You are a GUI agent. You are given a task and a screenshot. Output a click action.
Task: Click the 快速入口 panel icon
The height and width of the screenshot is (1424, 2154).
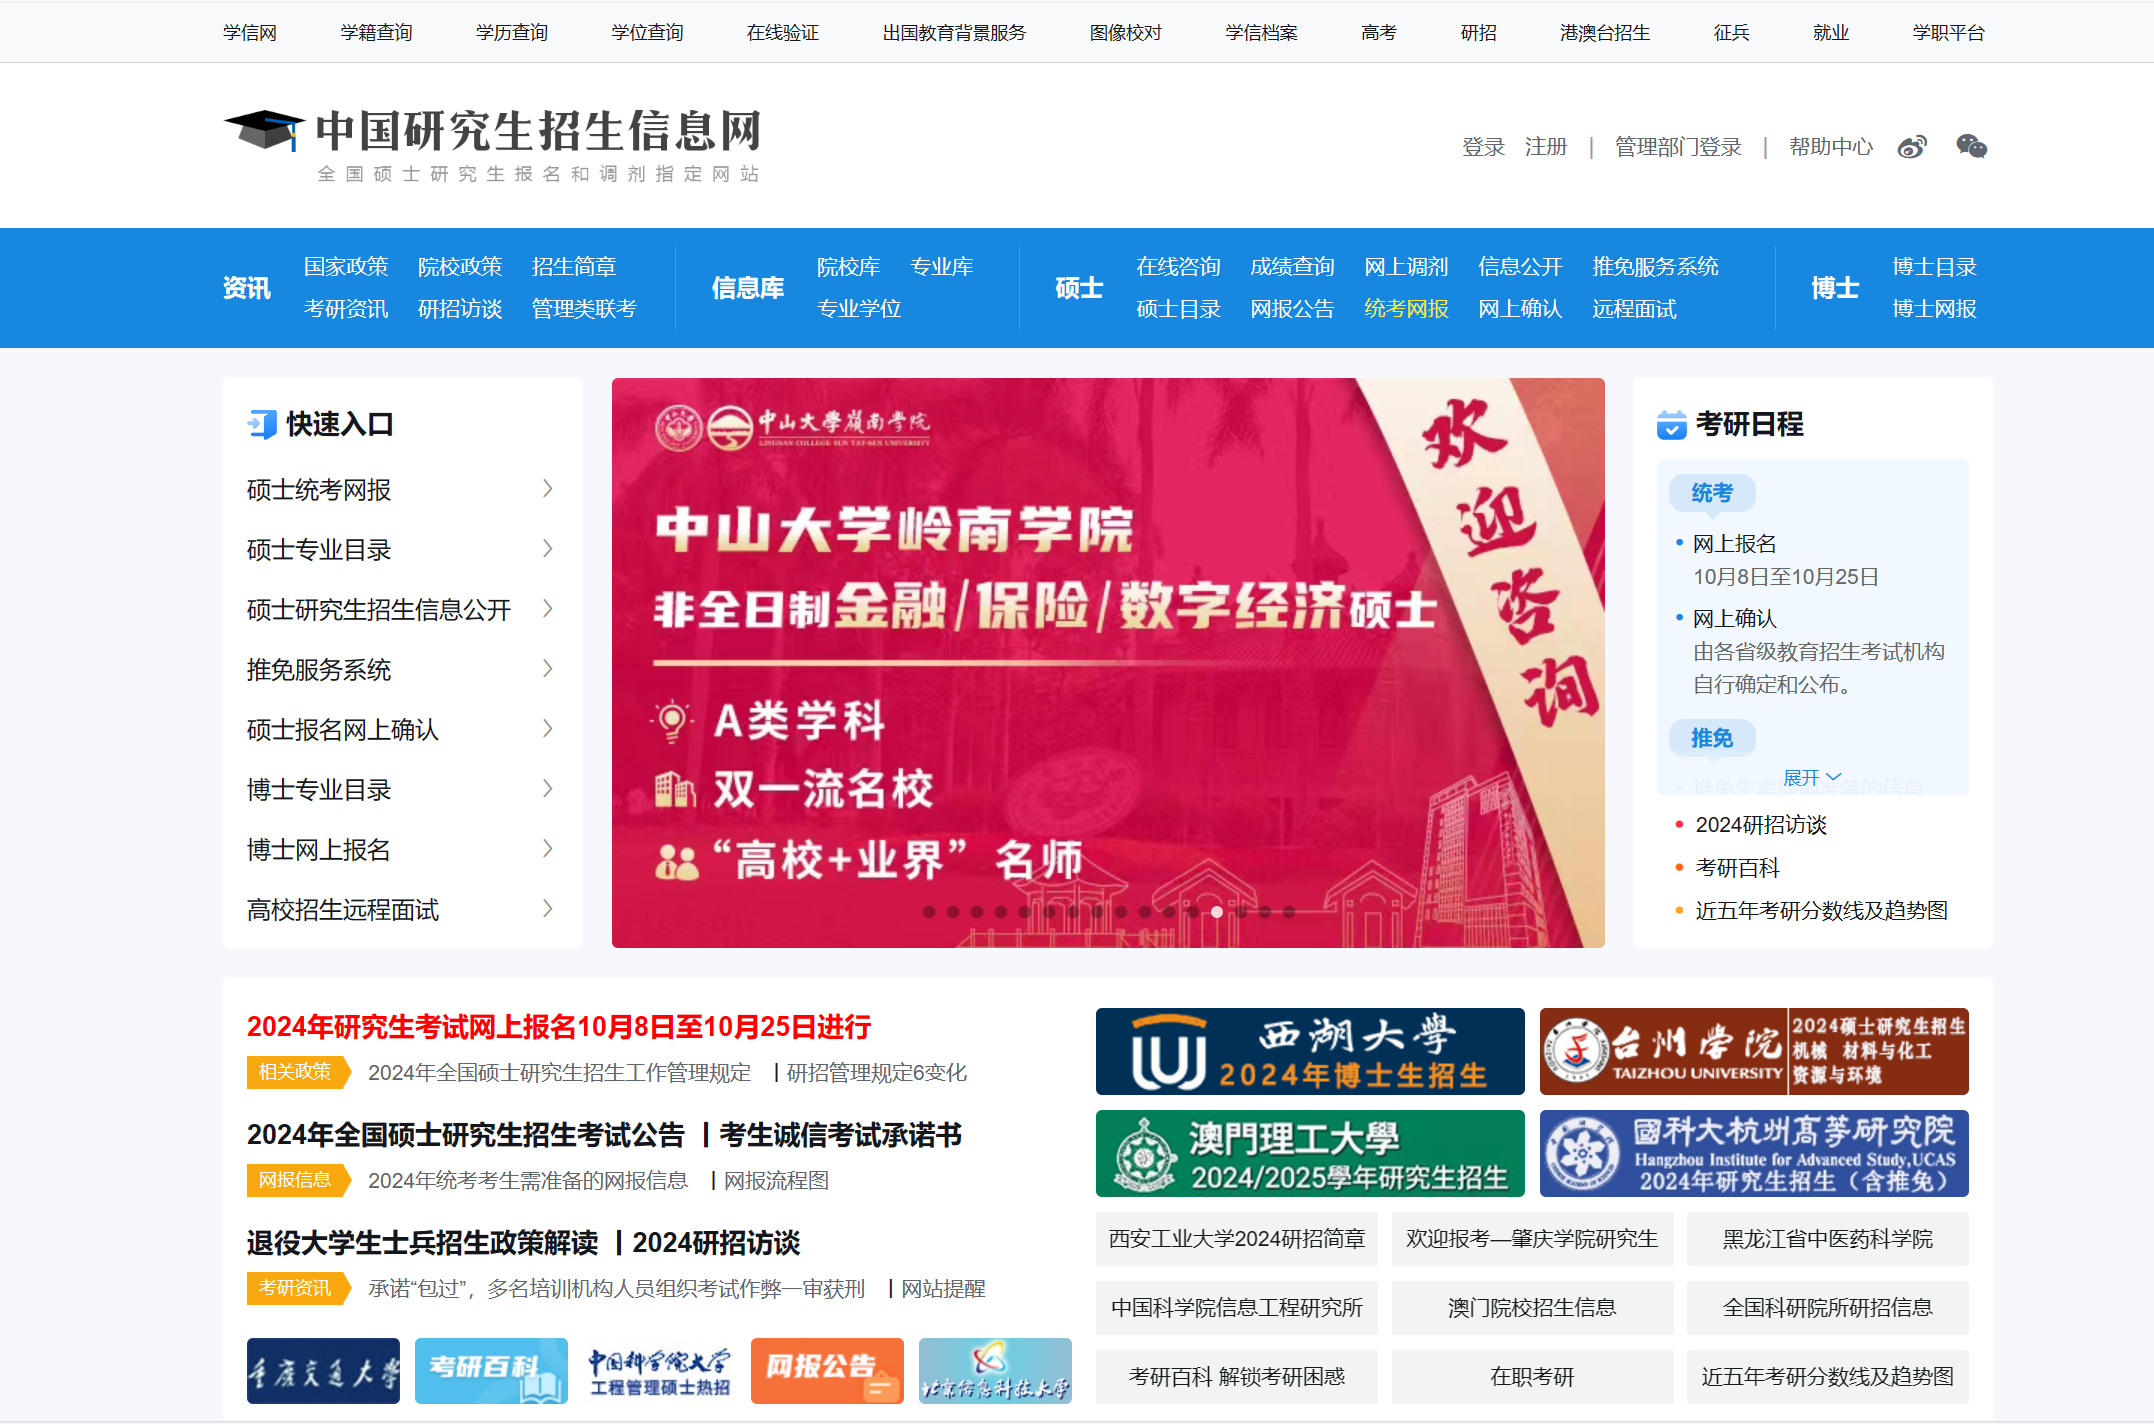point(262,424)
